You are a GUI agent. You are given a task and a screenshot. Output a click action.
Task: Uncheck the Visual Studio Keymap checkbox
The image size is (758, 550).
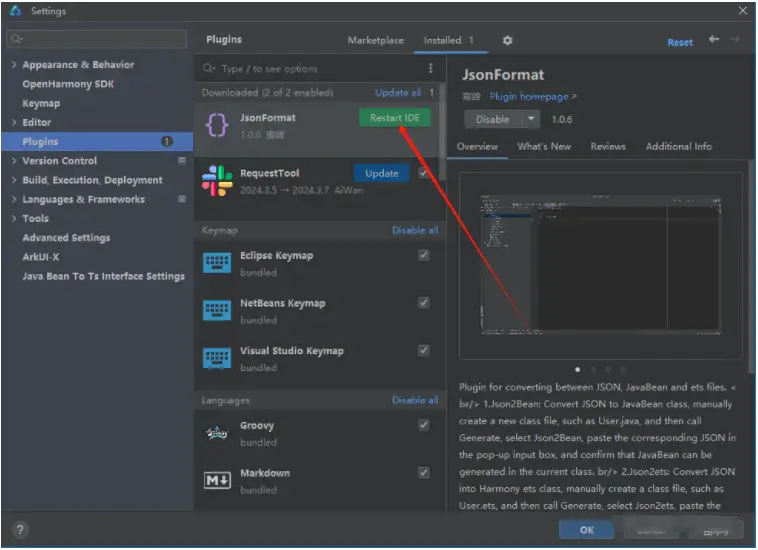[x=423, y=350]
